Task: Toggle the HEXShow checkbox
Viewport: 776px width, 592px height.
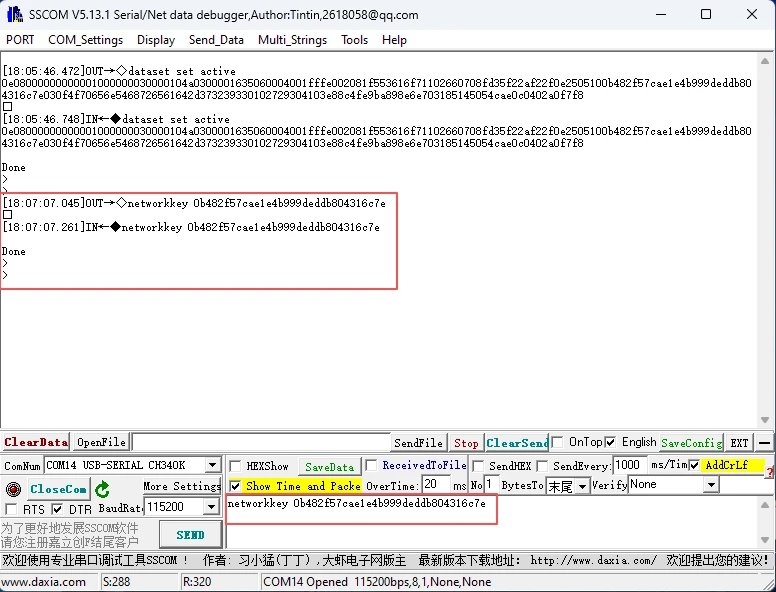Action: coord(235,466)
